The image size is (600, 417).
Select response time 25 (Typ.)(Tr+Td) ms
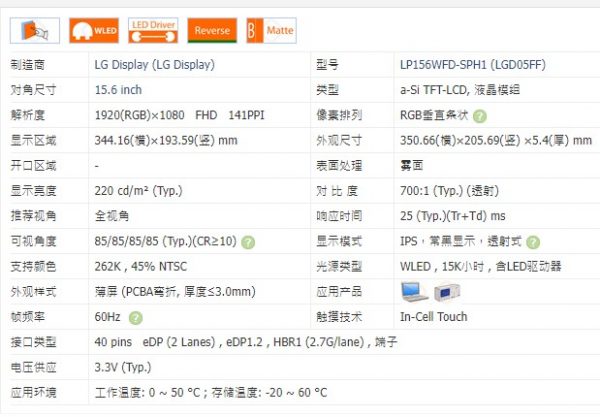coord(453,216)
